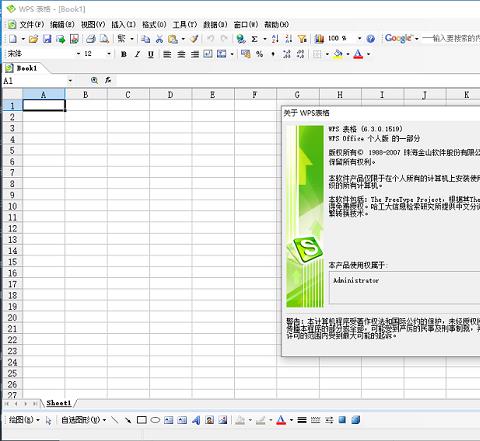This screenshot has width=480, height=441.
Task: Open the Data (数据) menu
Action: pyautogui.click(x=215, y=25)
